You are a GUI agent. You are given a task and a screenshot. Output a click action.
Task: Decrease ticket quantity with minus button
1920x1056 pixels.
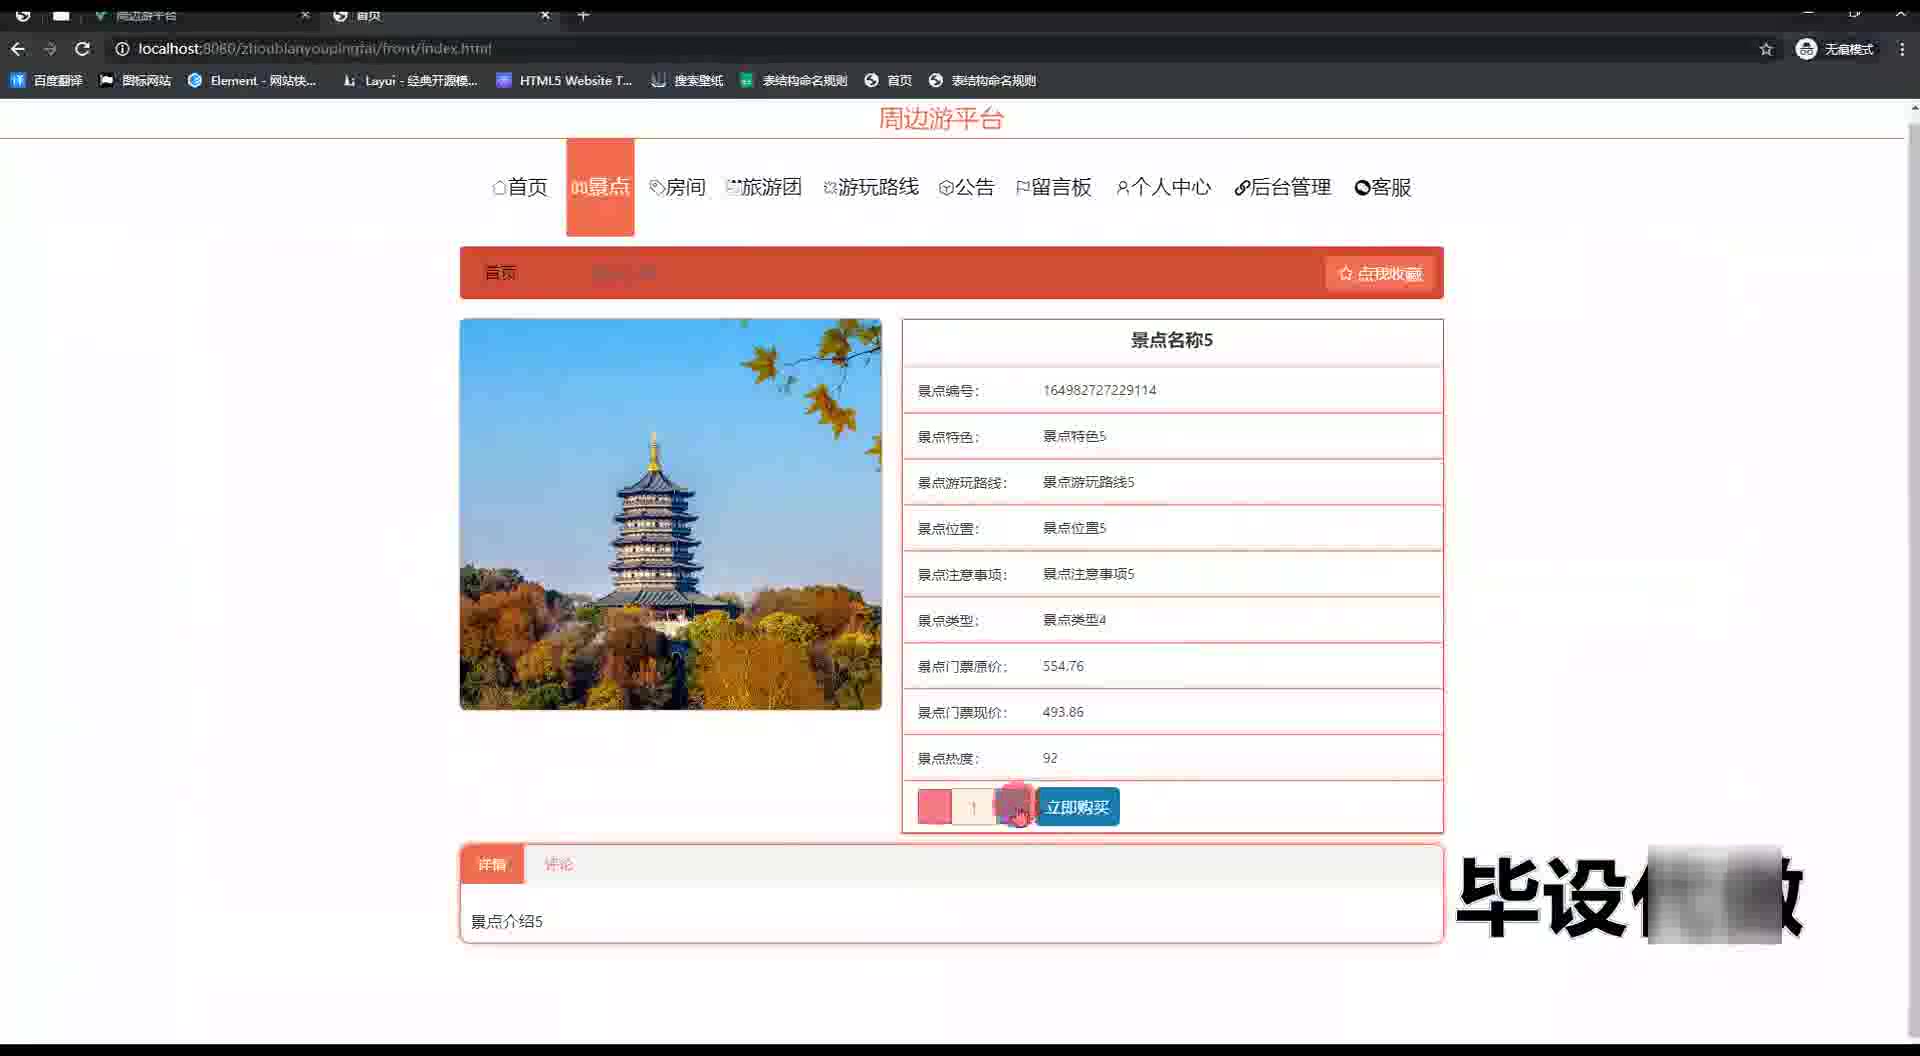pos(934,807)
